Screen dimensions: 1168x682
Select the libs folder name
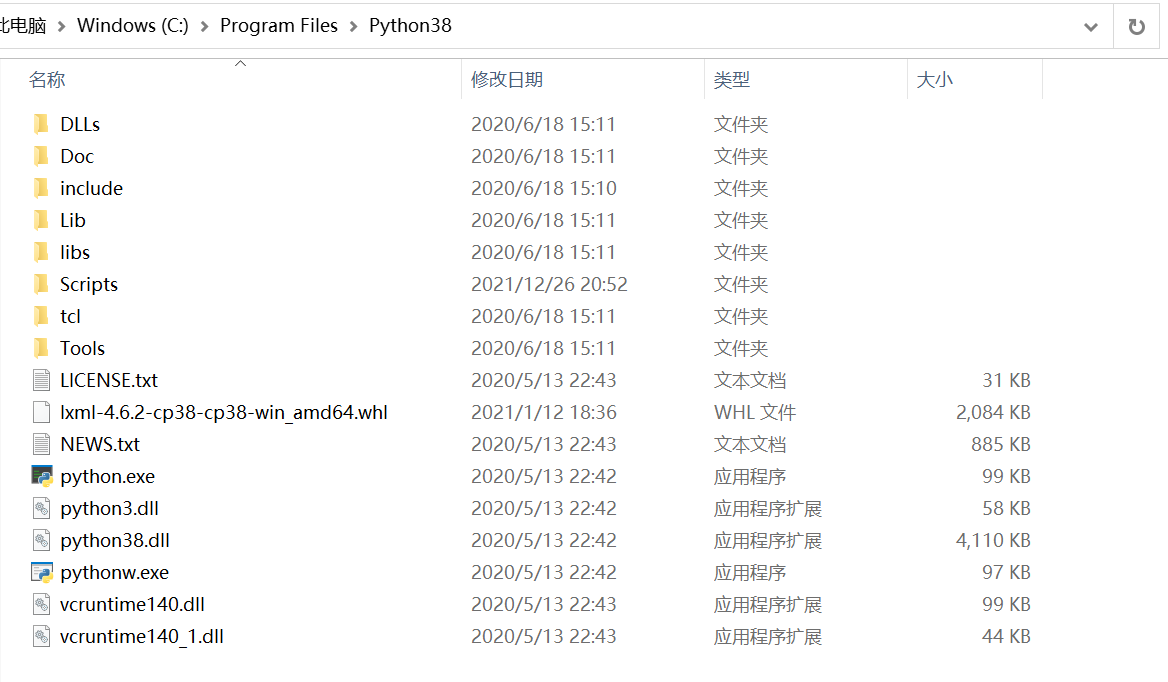tap(74, 252)
